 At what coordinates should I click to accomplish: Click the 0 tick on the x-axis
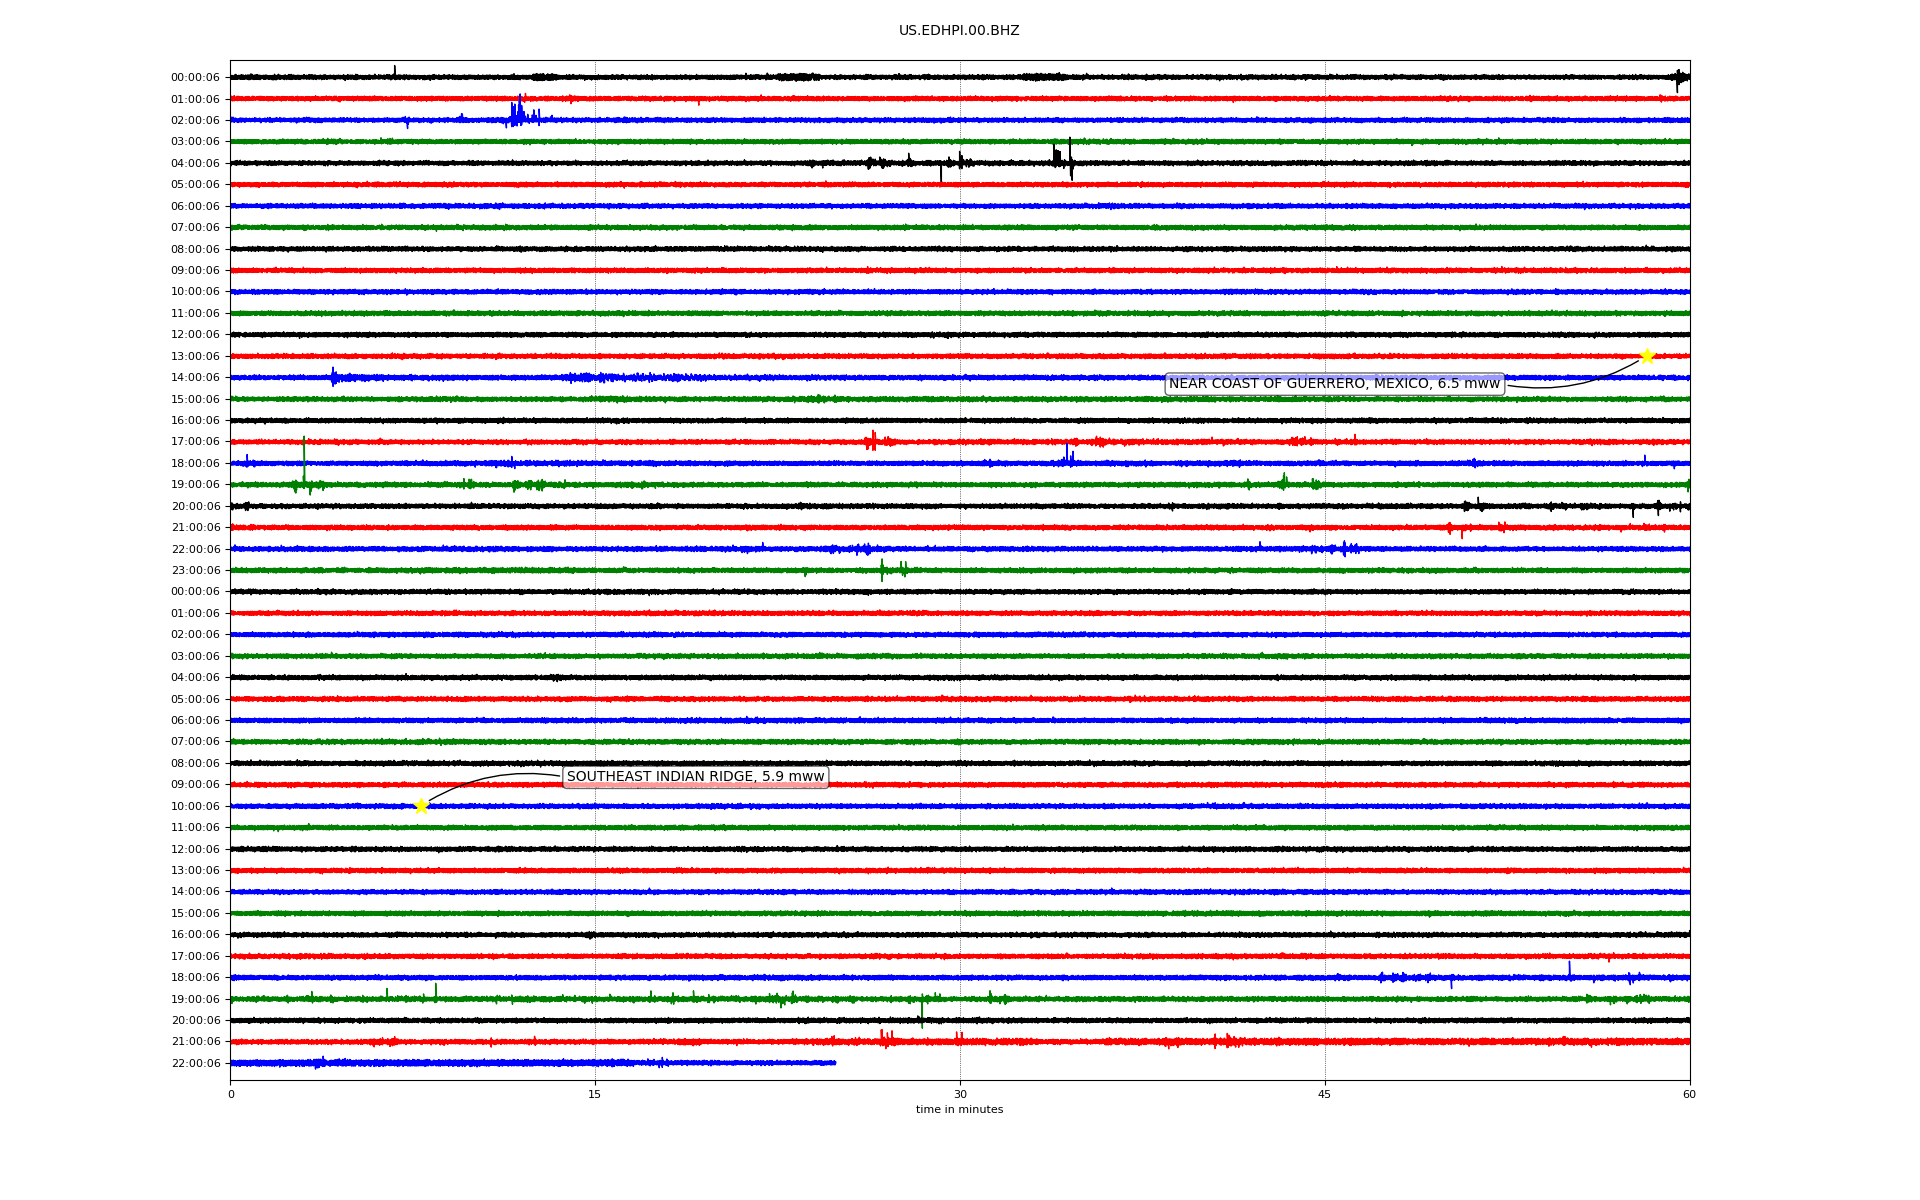coord(231,1094)
